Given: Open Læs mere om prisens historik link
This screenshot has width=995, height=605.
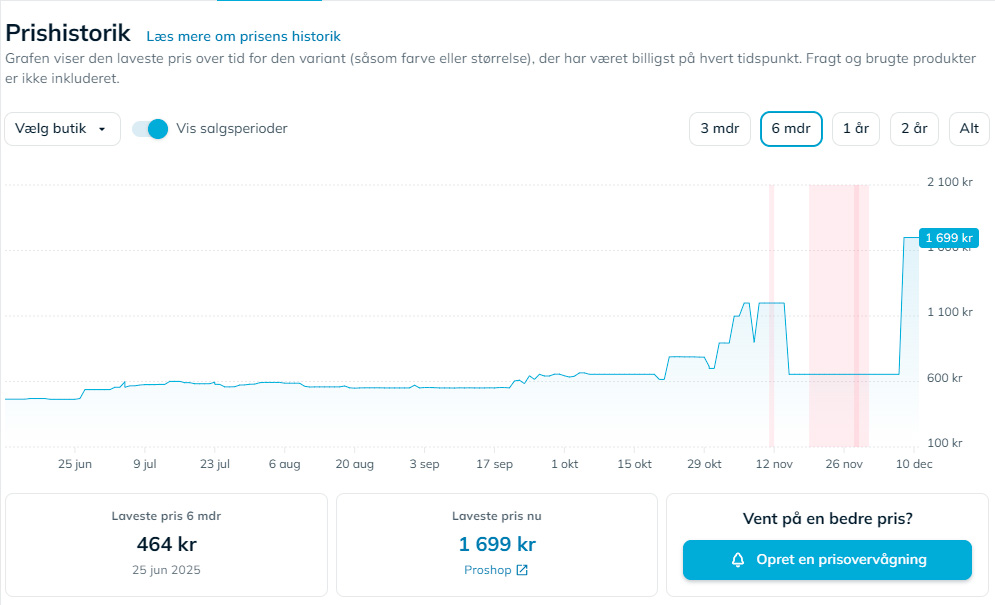Looking at the screenshot, I should (x=243, y=36).
